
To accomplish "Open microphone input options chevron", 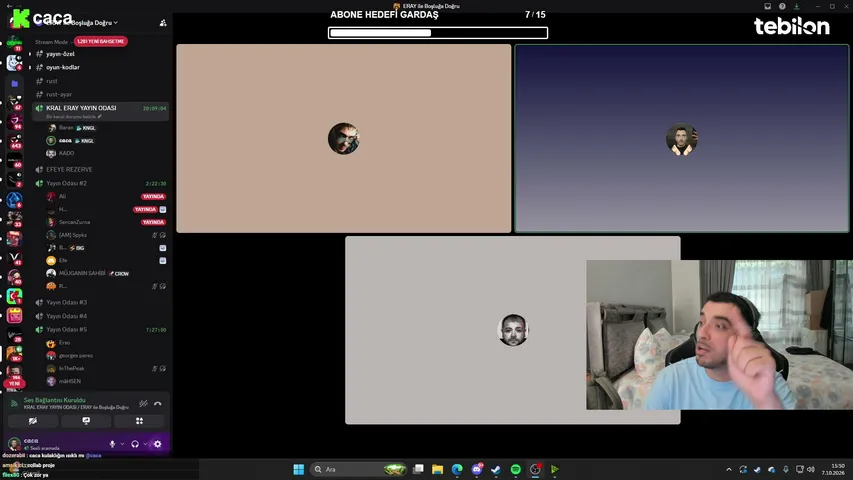I will 122,444.
